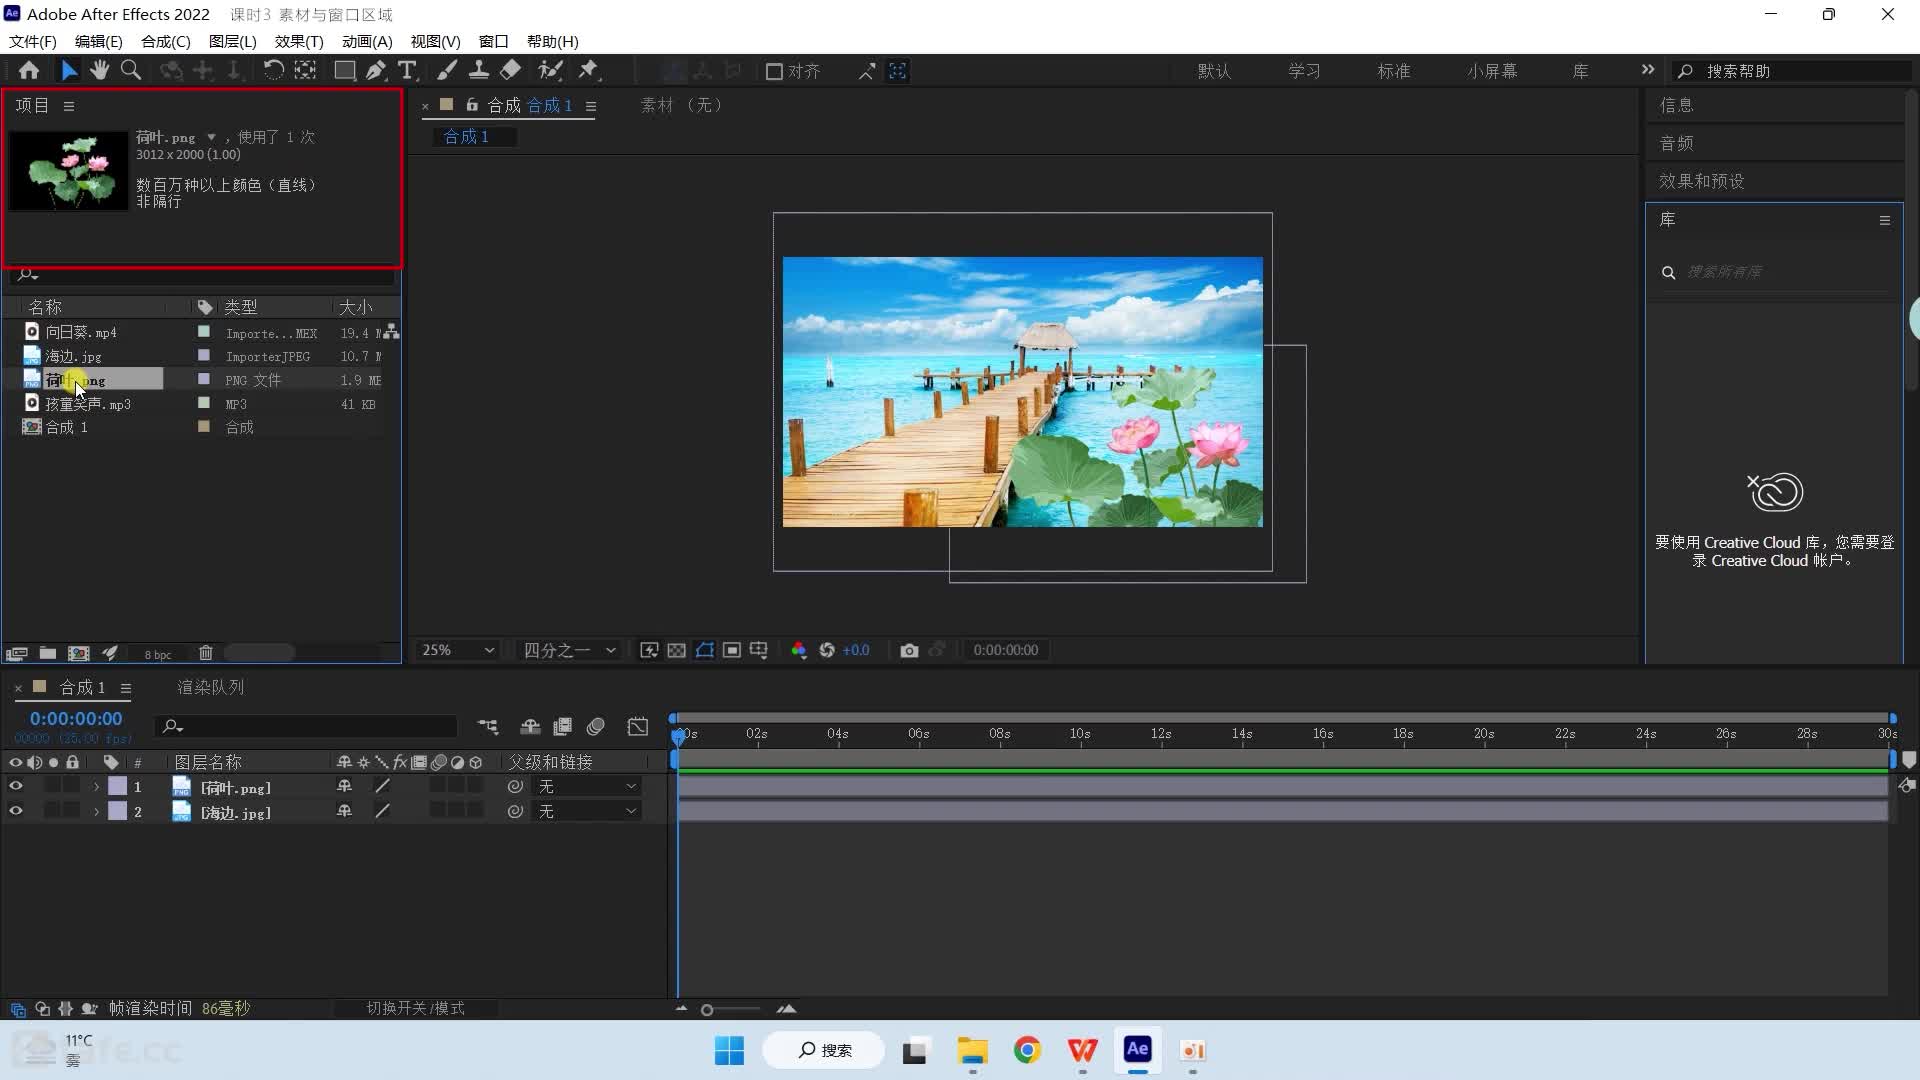Viewport: 1920px width, 1080px height.
Task: Toggle lock box for 荷叶.png layer
Action: pos(71,787)
